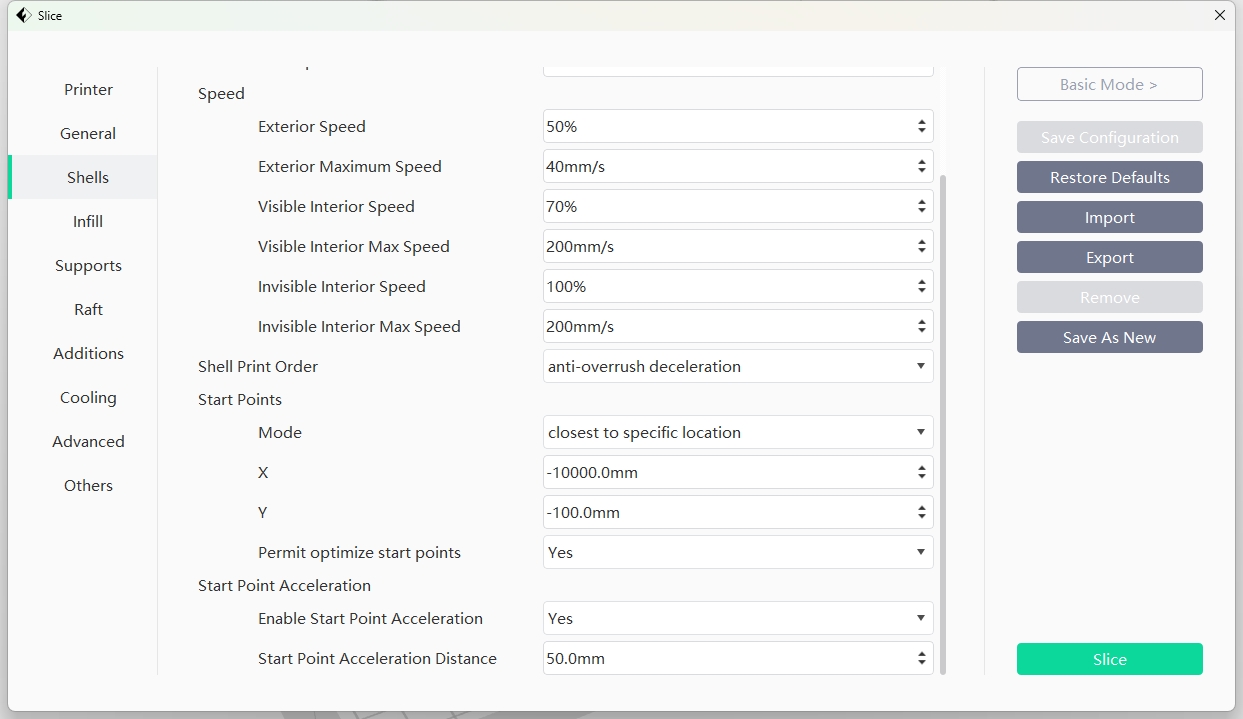Open Permit optimize start points dropdown

(x=737, y=552)
